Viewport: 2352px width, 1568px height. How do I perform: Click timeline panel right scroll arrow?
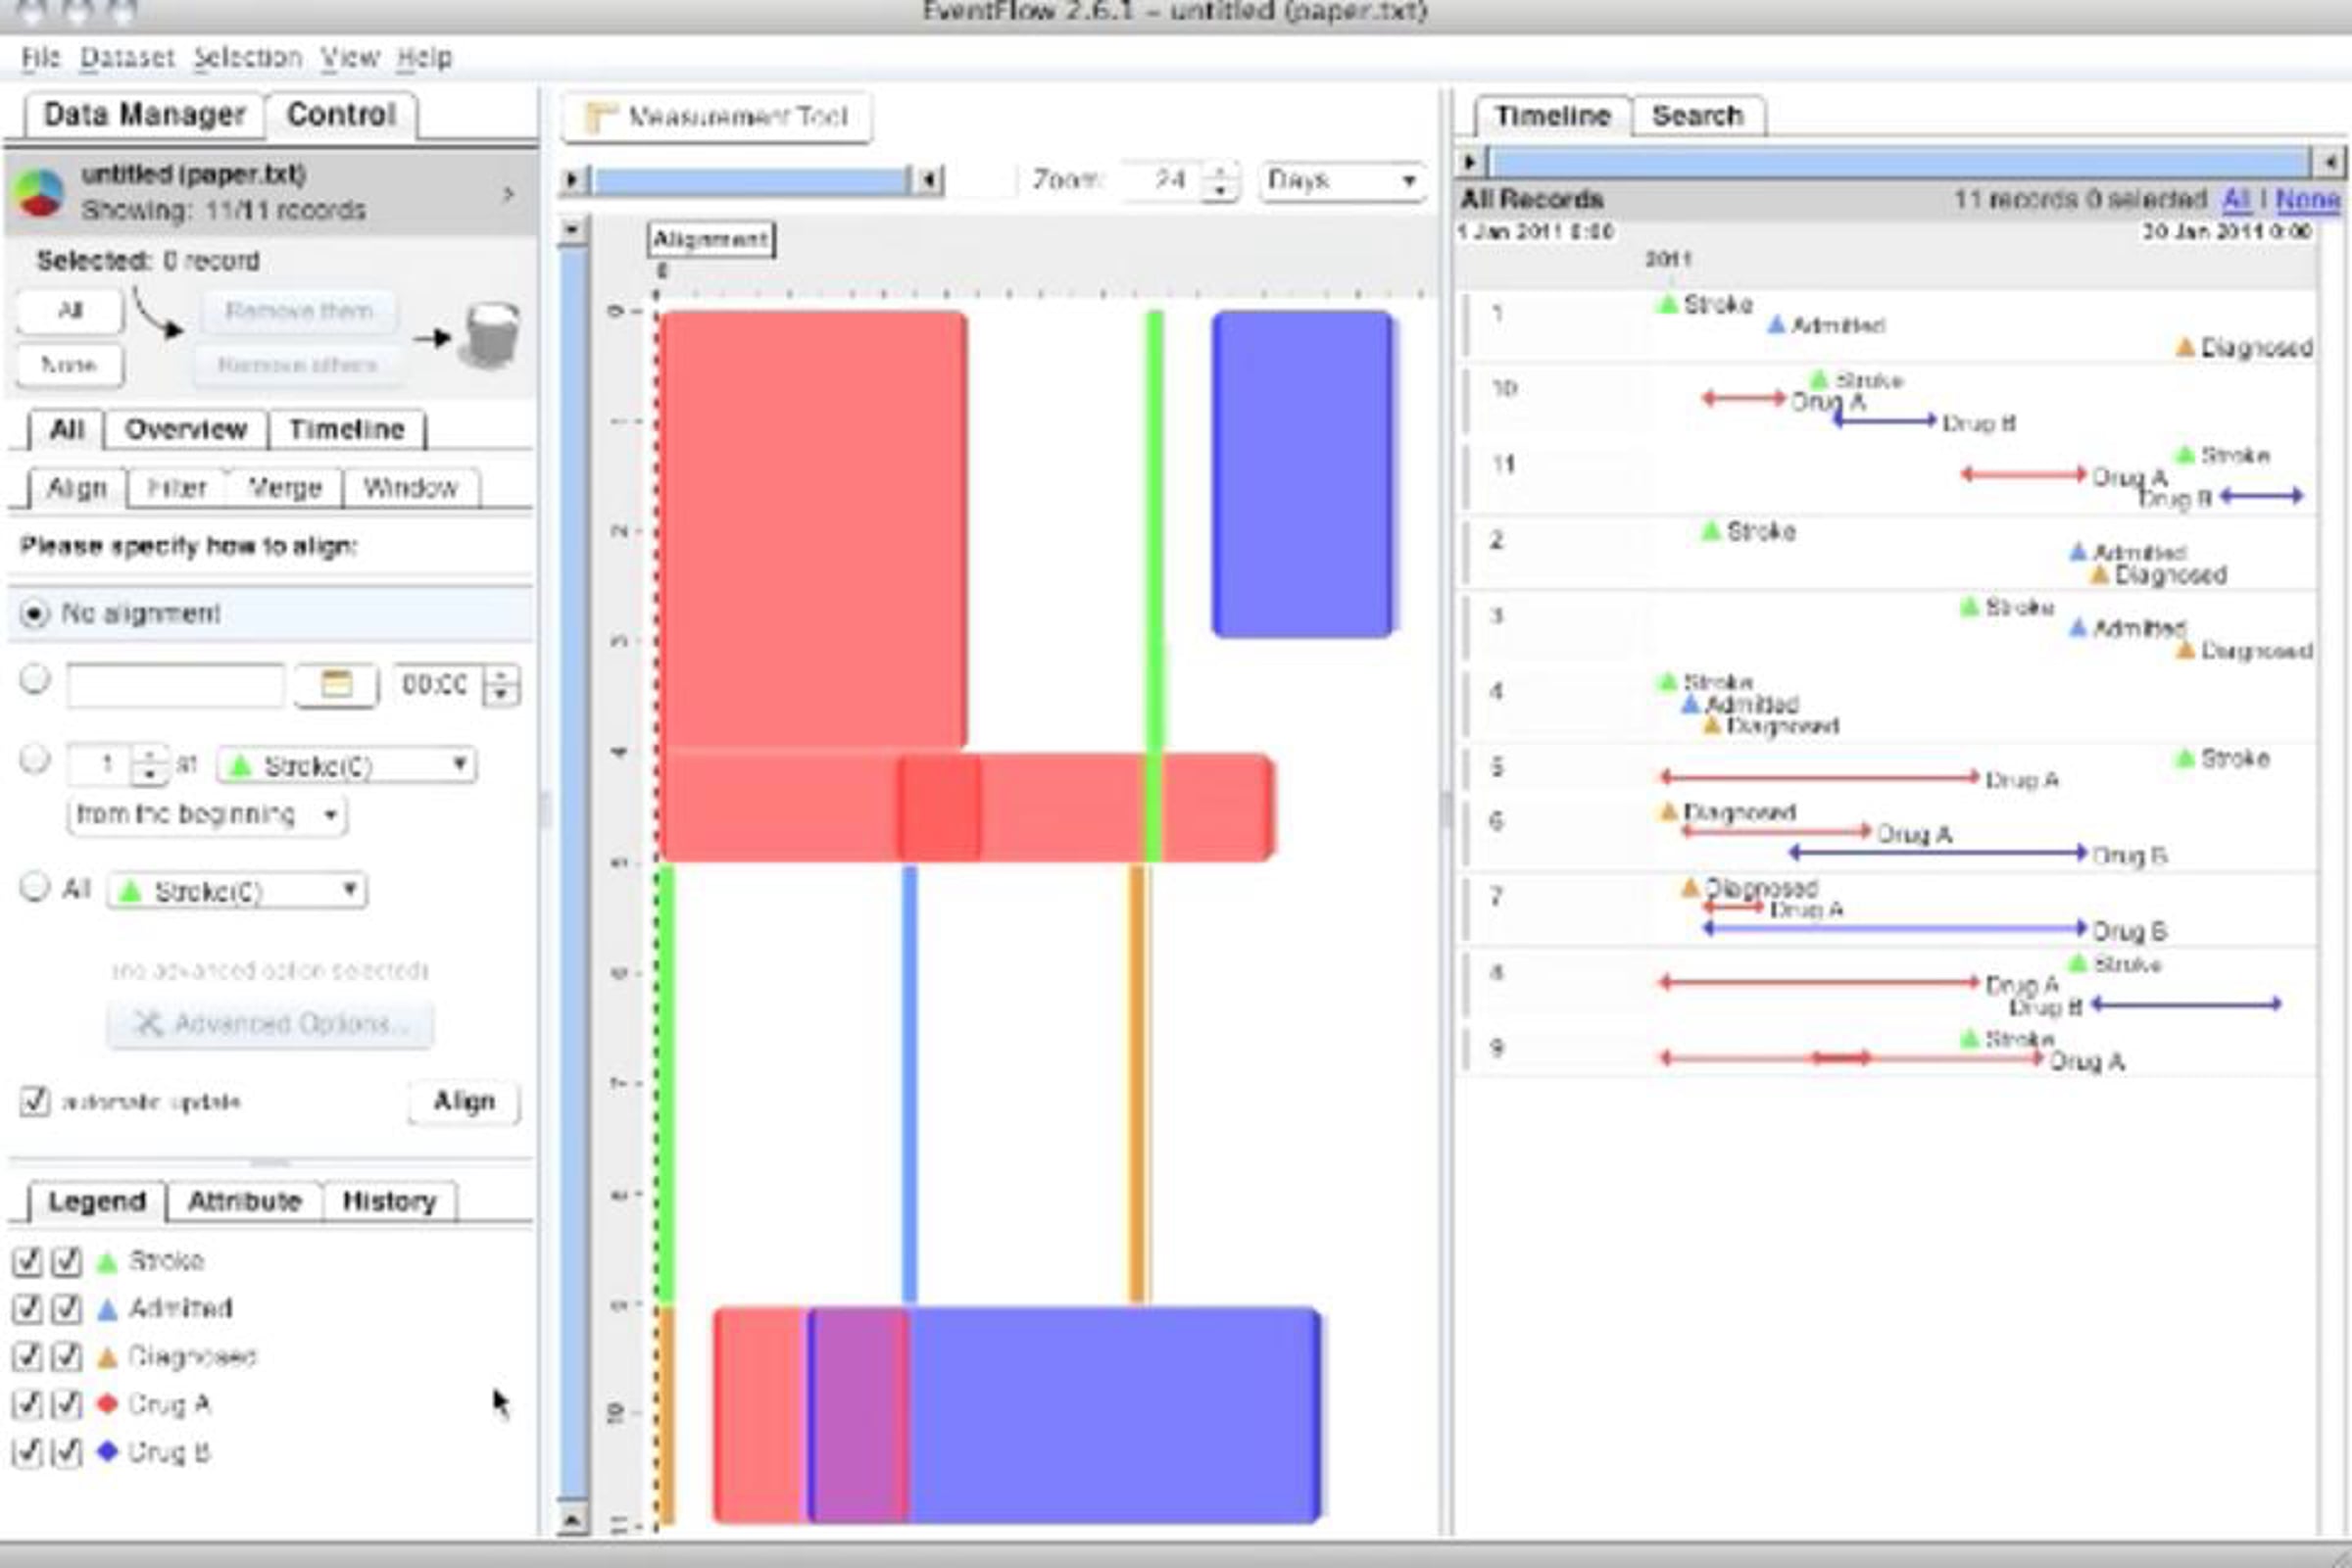click(2329, 162)
